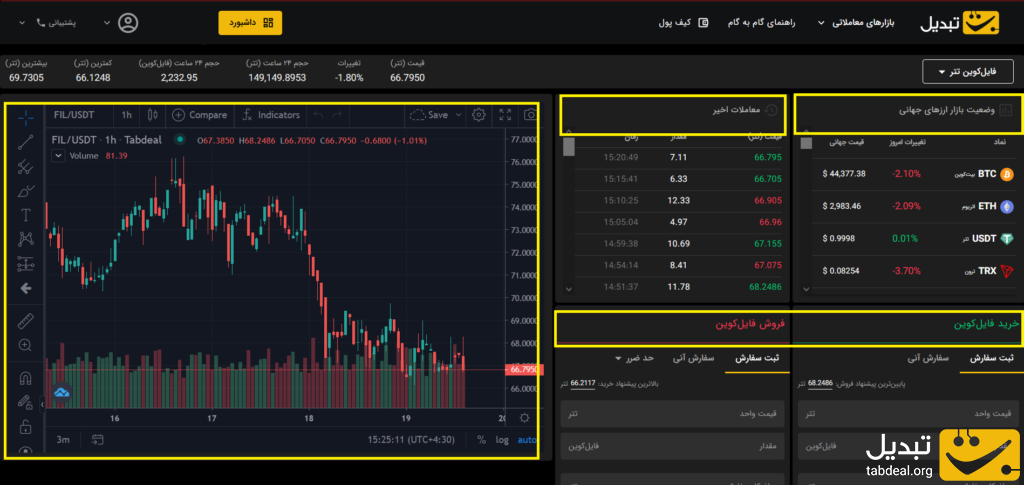Toggle log scale on chart
The width and height of the screenshot is (1024, 485).
[502, 439]
